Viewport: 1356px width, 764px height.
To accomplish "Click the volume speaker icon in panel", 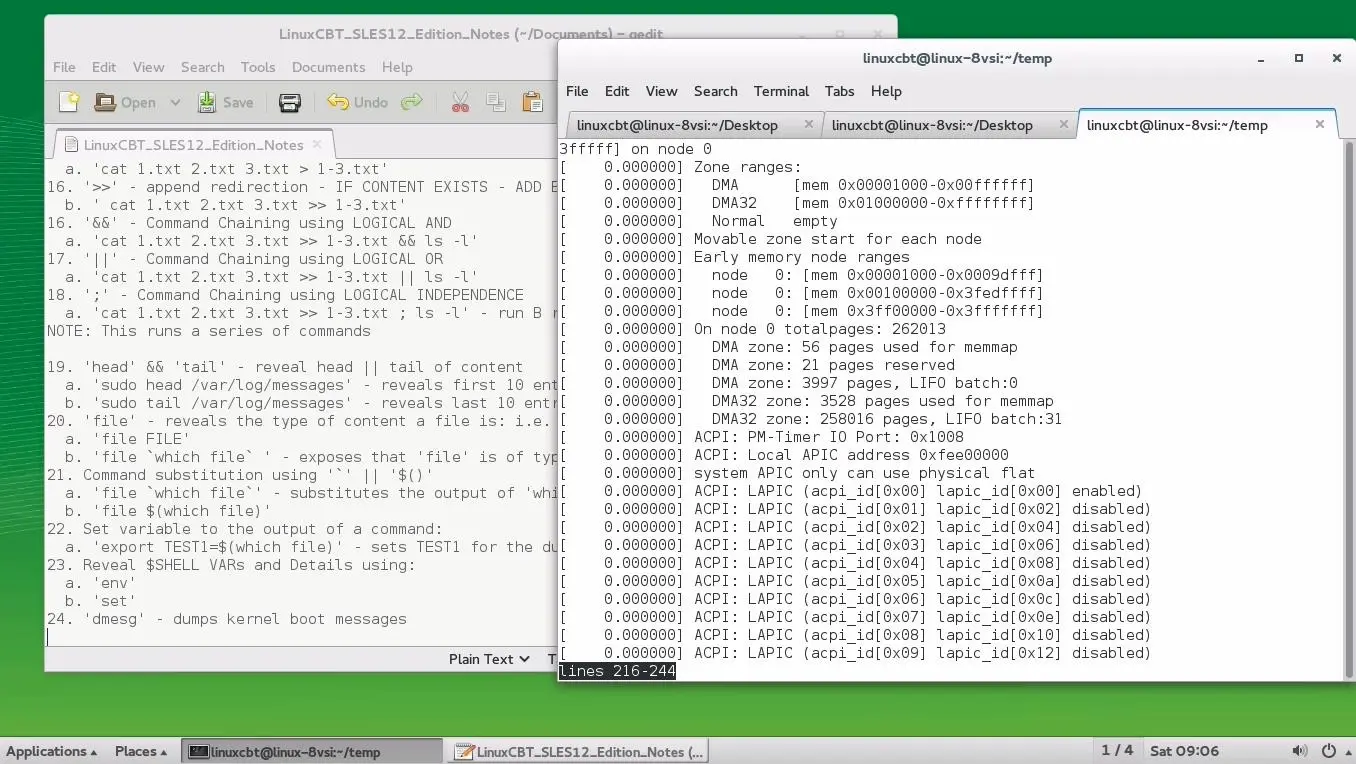I will pyautogui.click(x=1299, y=750).
